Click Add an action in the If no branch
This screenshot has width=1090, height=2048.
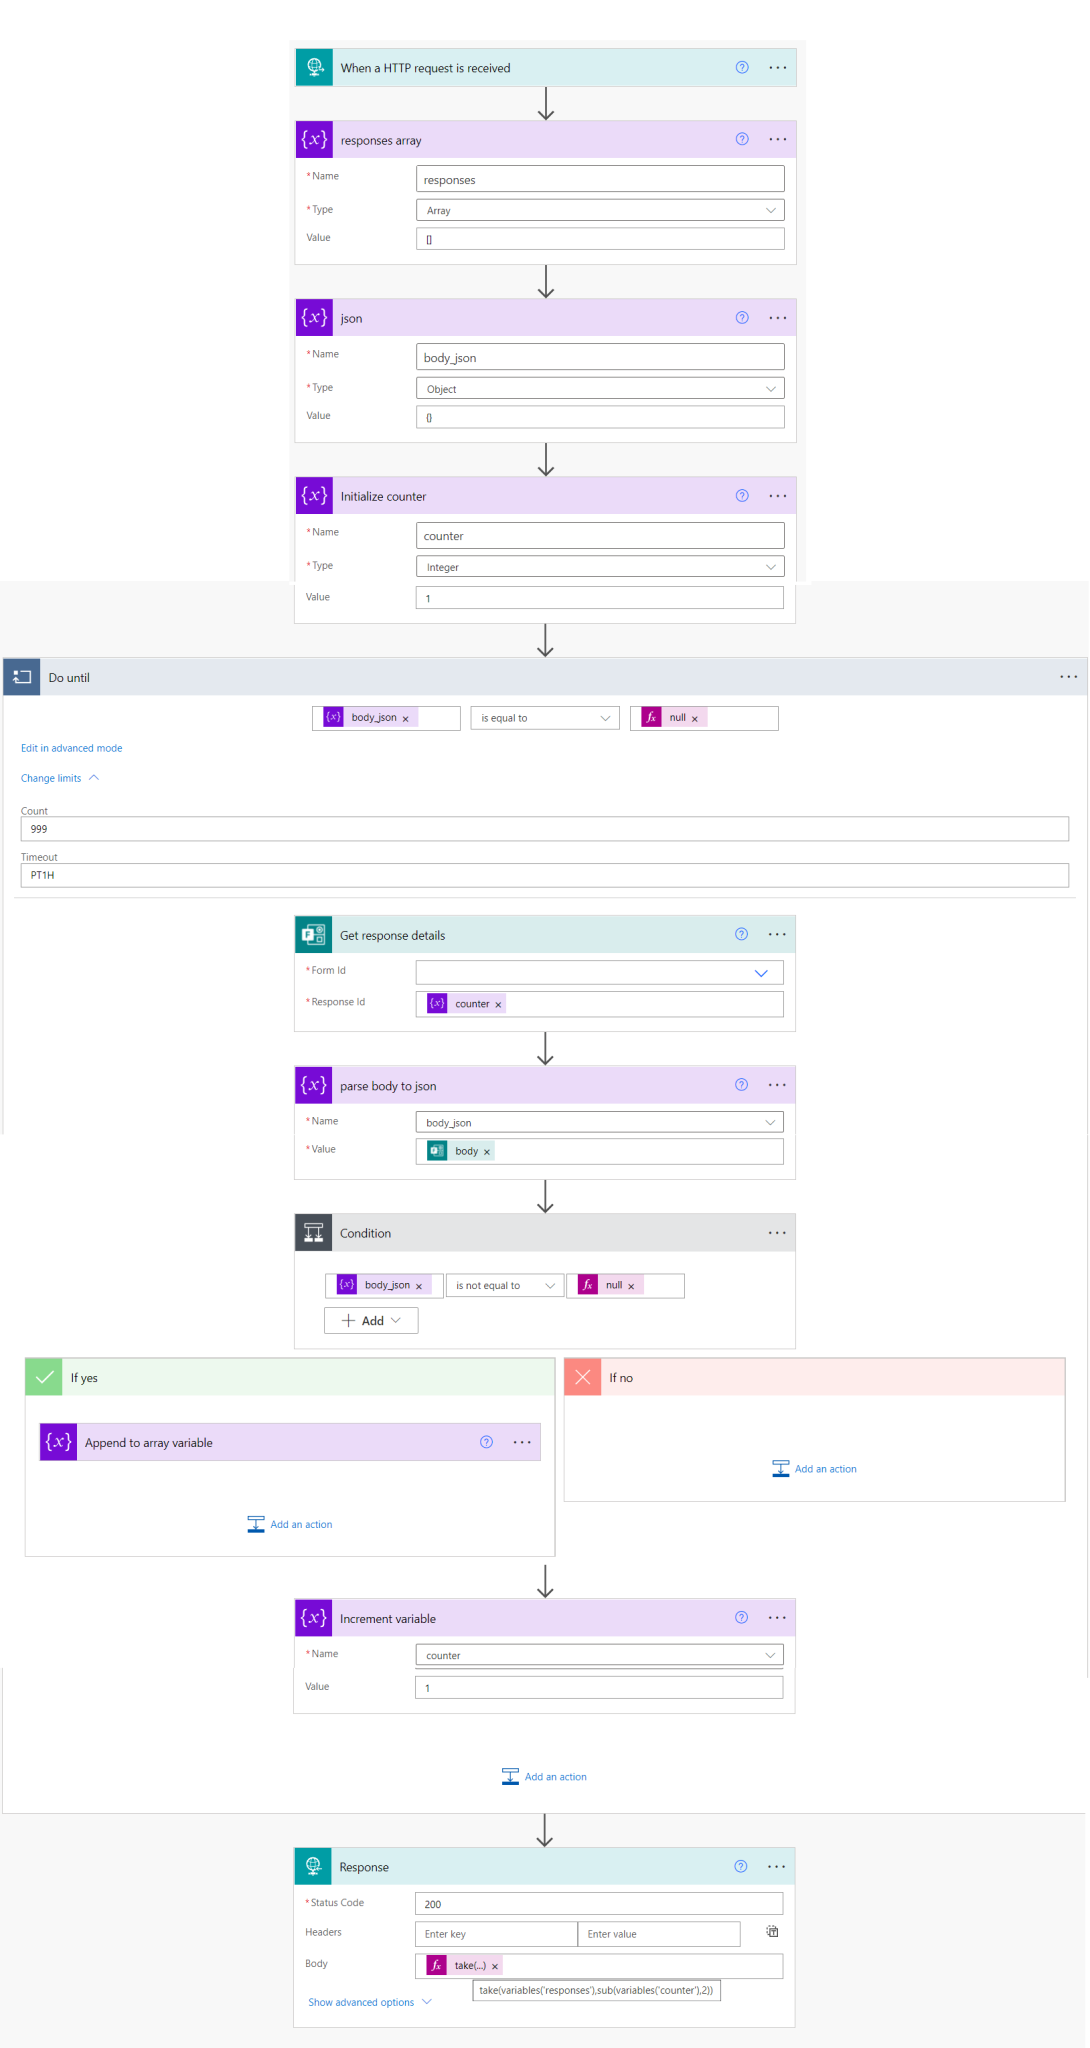click(814, 1468)
